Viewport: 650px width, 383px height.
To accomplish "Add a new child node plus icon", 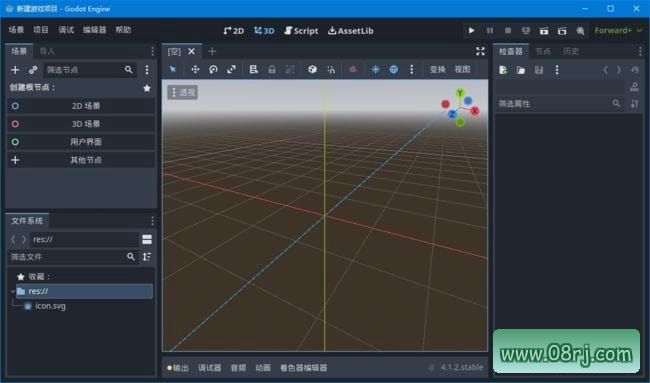I will (x=15, y=70).
